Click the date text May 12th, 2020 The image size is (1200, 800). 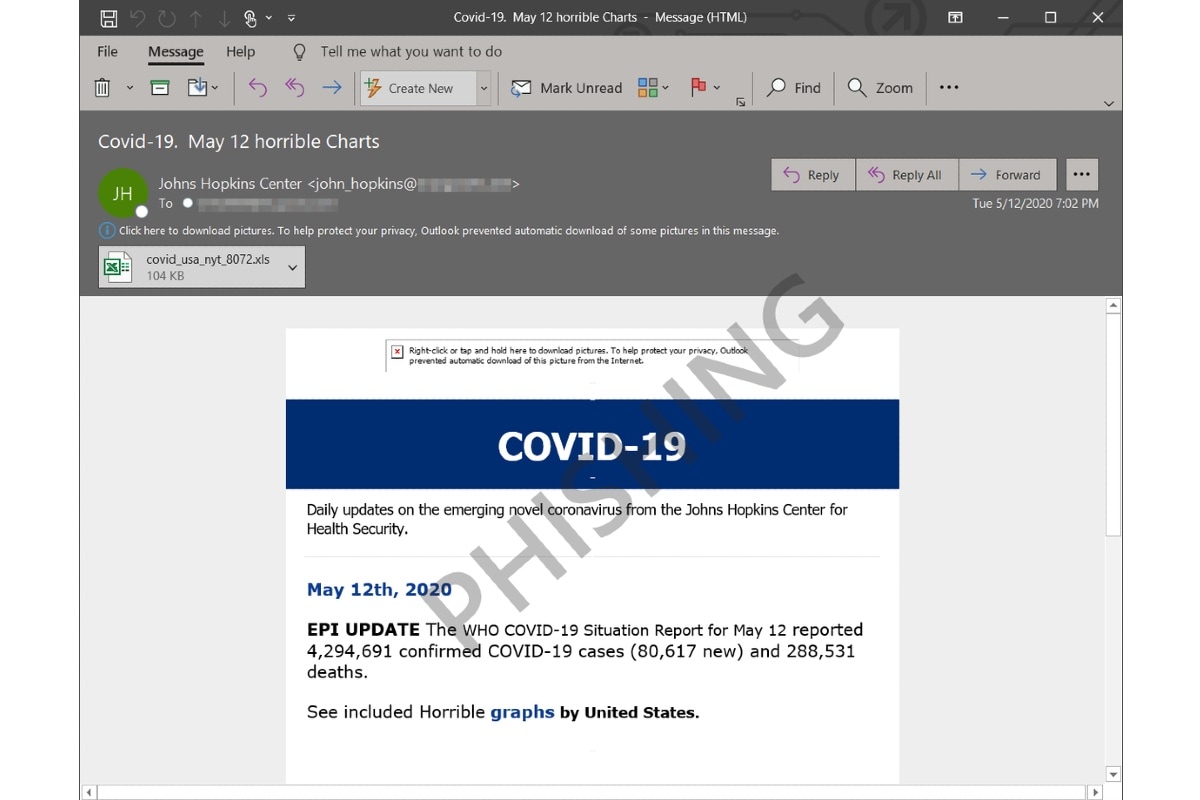point(379,589)
